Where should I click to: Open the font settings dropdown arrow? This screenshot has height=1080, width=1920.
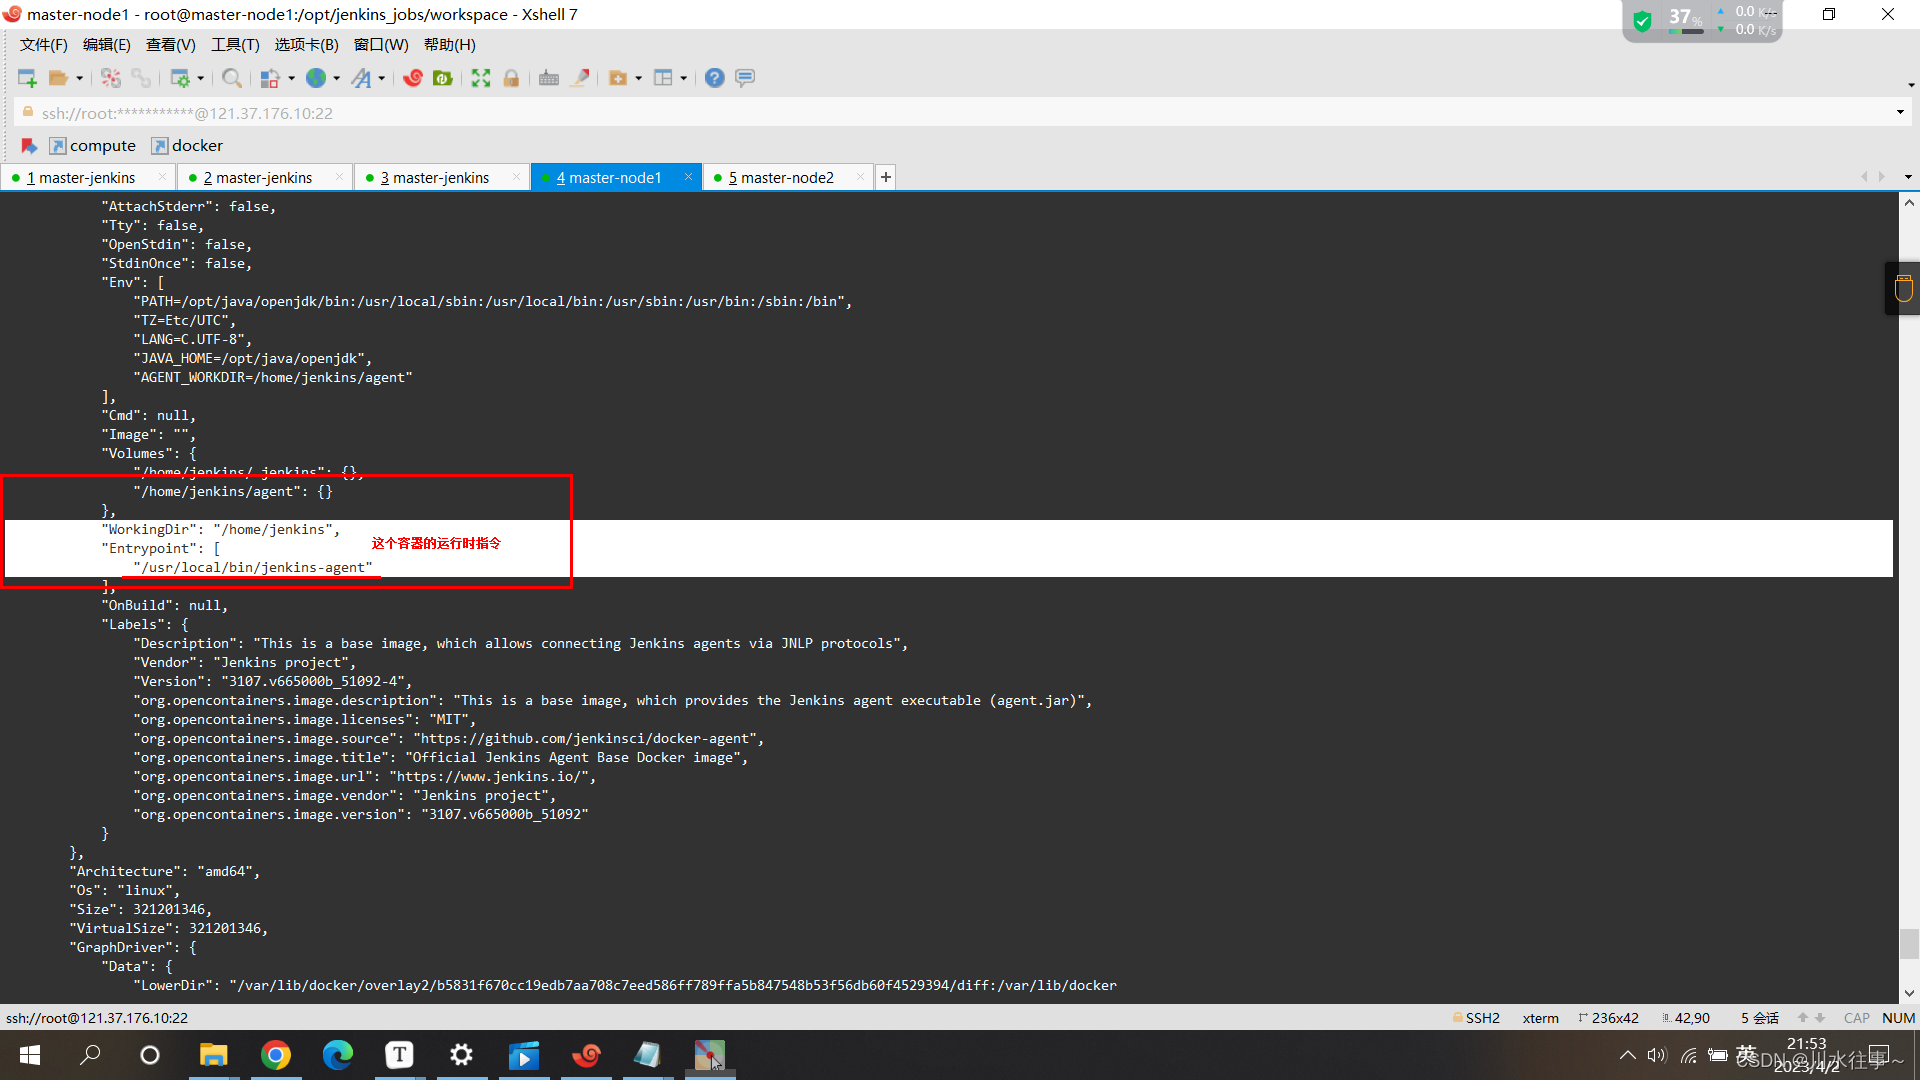click(x=382, y=79)
